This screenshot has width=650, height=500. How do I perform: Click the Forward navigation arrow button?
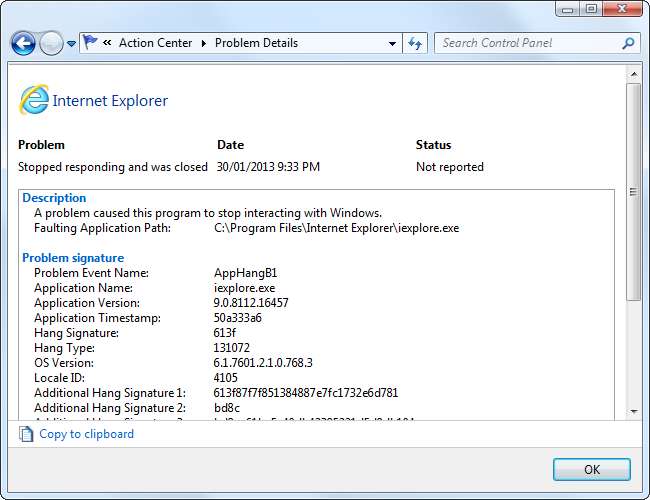[x=51, y=43]
